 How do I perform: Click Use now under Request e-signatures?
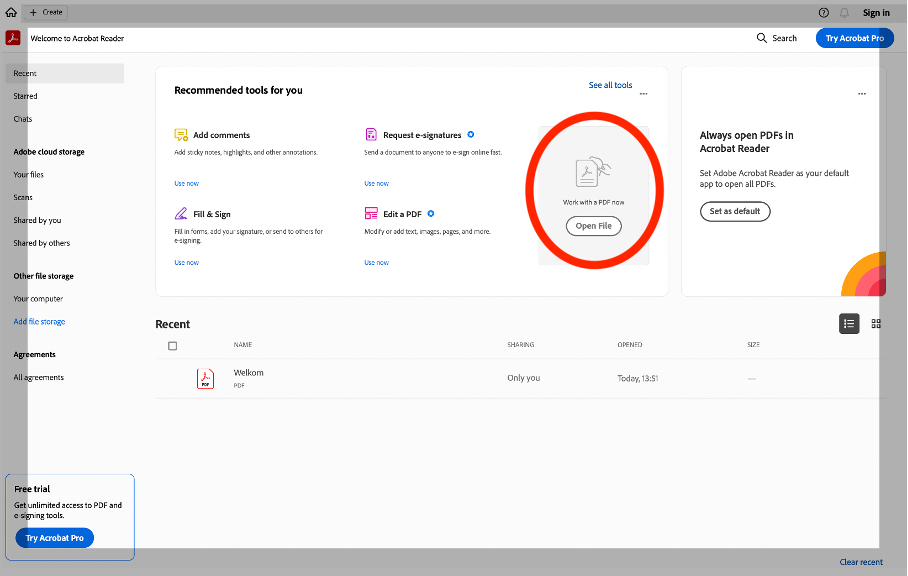point(376,184)
